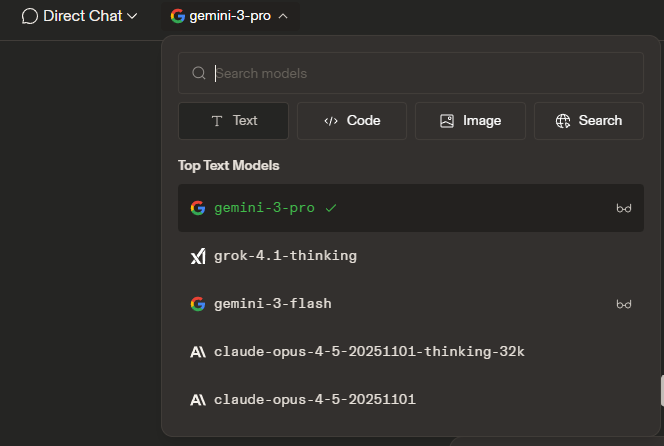Focus the Search models input field
The height and width of the screenshot is (446, 664).
click(420, 73)
